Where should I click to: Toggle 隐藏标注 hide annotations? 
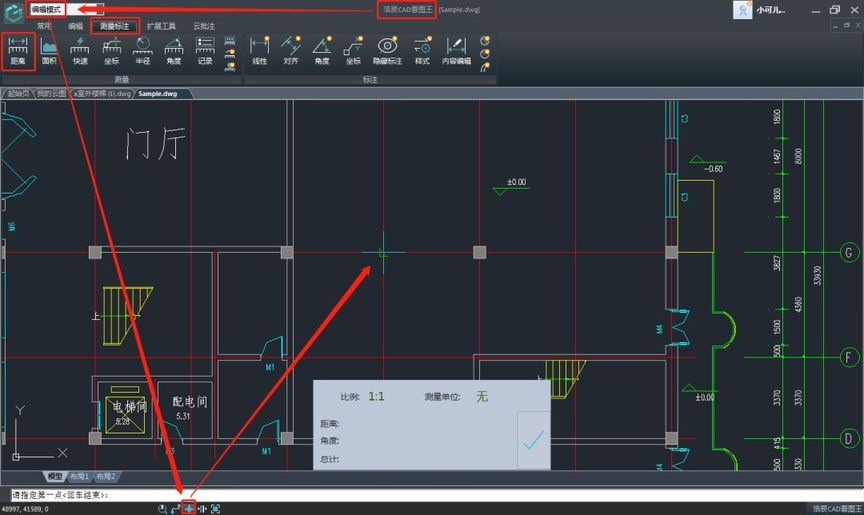387,50
